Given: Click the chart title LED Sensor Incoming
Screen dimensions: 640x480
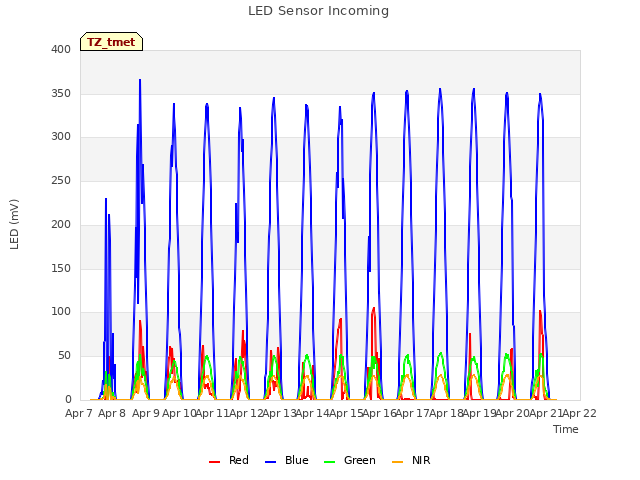Looking at the screenshot, I should [318, 11].
